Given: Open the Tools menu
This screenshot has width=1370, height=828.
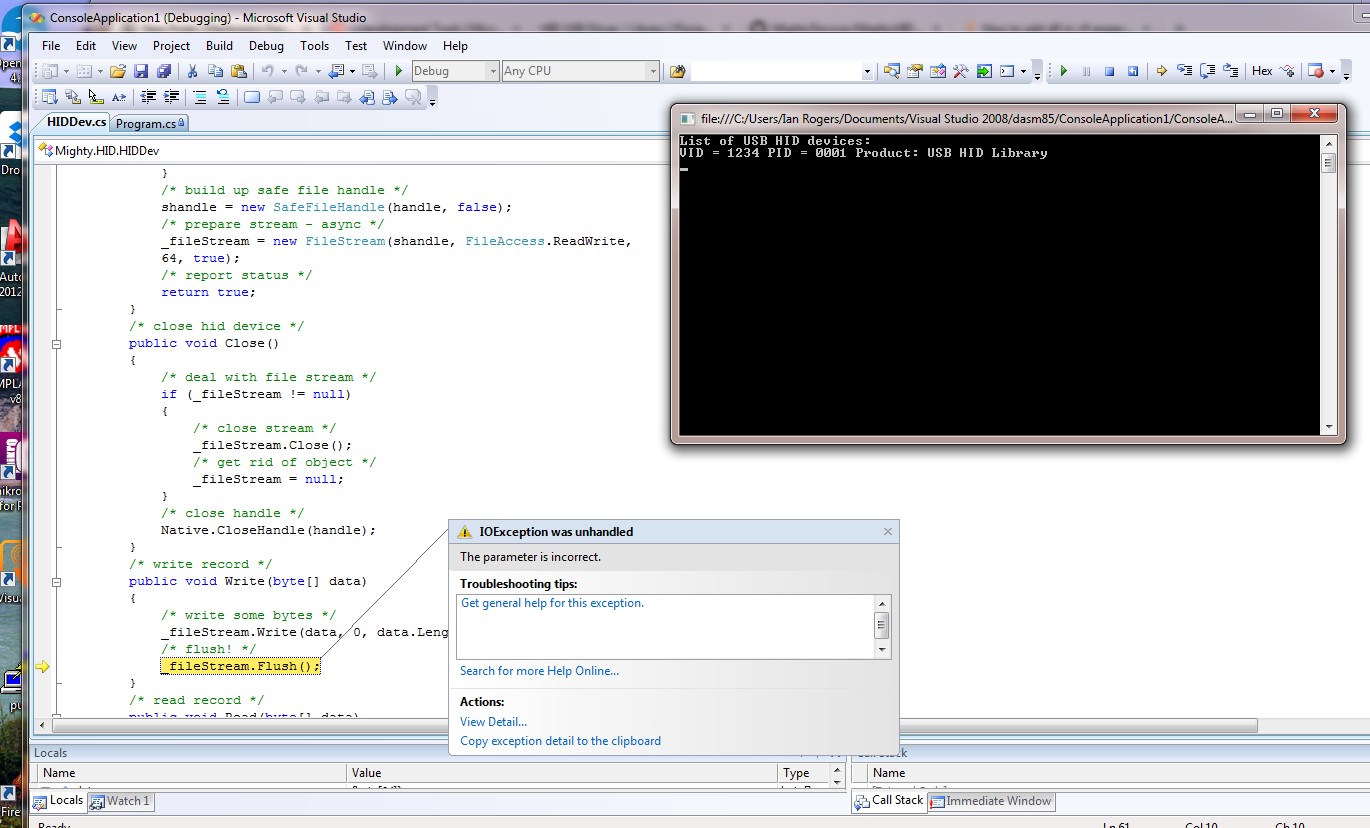Looking at the screenshot, I should tap(314, 46).
